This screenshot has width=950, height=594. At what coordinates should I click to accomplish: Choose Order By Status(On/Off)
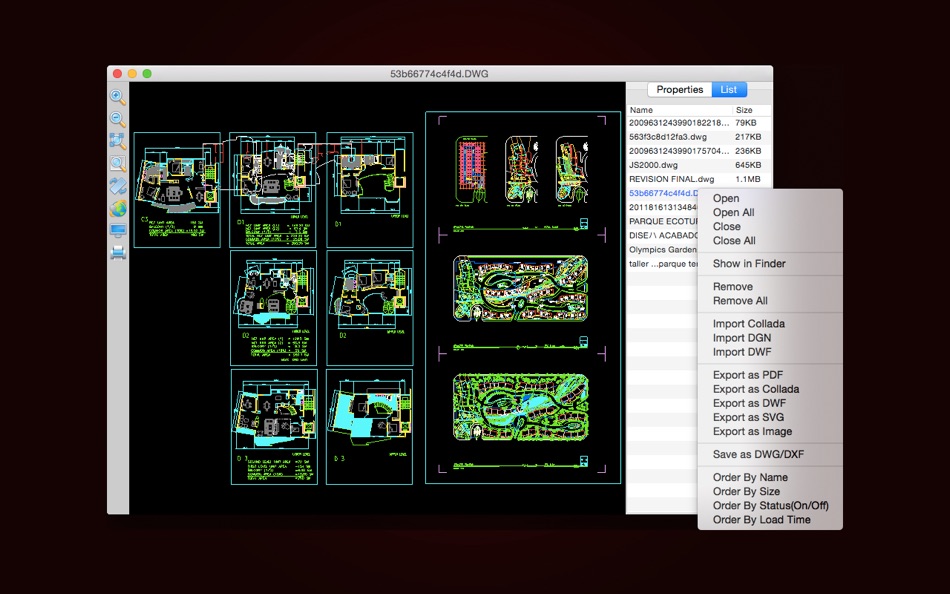click(x=770, y=506)
